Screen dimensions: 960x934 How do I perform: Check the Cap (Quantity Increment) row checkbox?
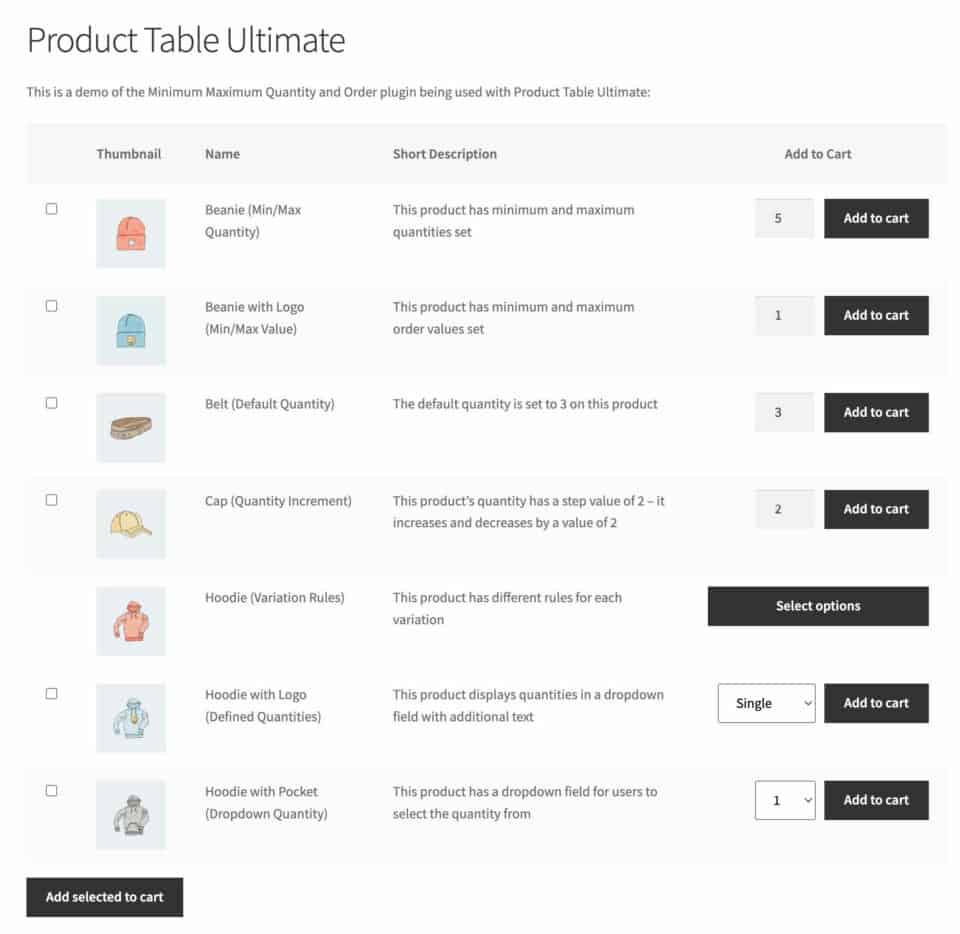[51, 500]
